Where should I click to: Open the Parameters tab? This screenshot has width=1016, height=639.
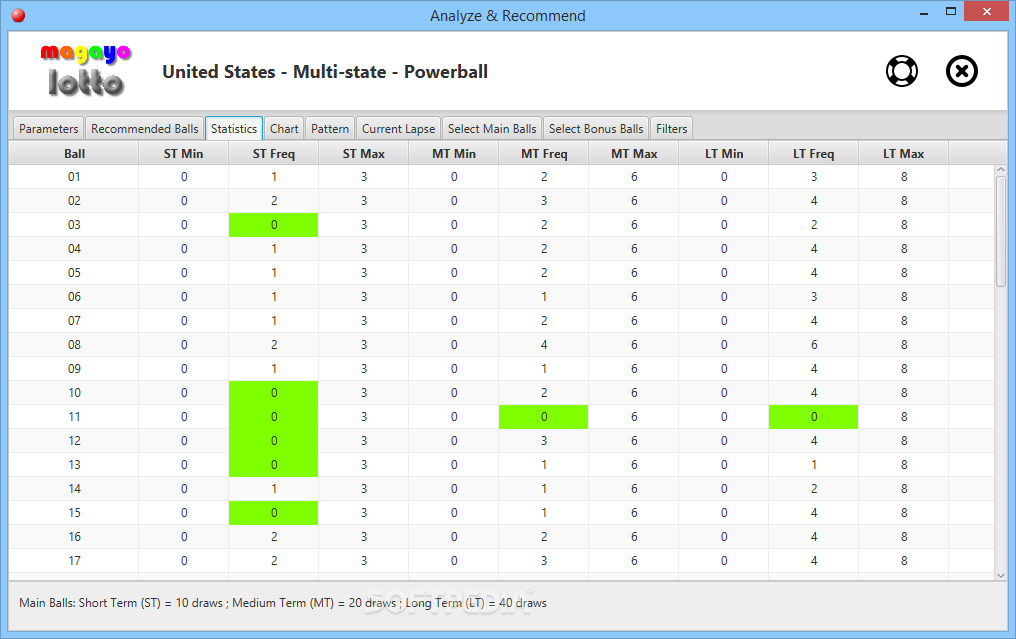tap(49, 128)
